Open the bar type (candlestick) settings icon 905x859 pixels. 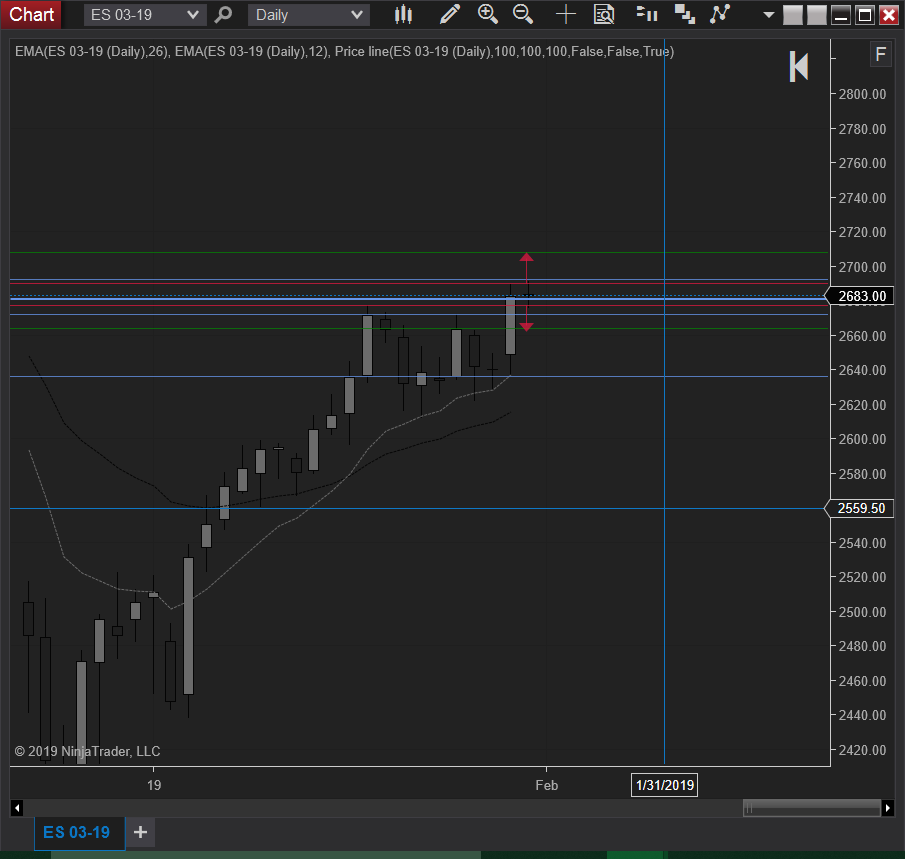click(x=403, y=14)
